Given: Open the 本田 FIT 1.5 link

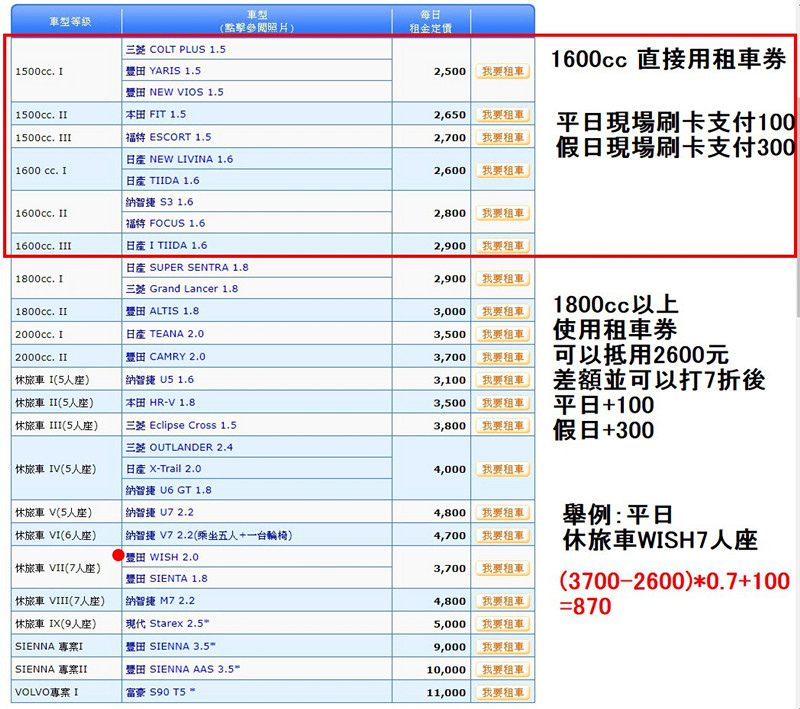Looking at the screenshot, I should (156, 114).
